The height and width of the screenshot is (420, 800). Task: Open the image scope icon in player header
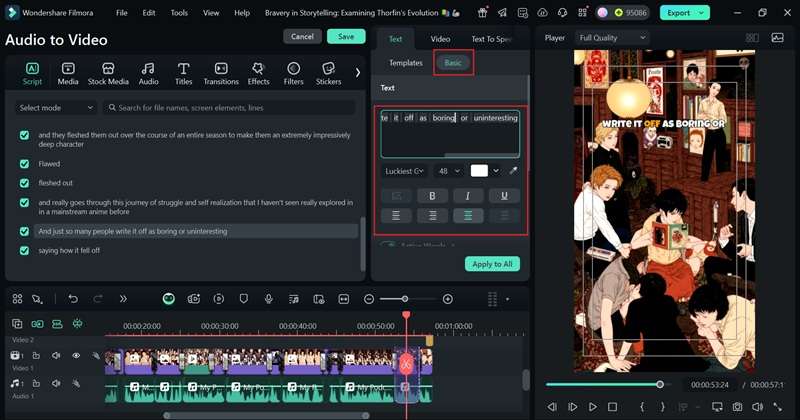778,38
